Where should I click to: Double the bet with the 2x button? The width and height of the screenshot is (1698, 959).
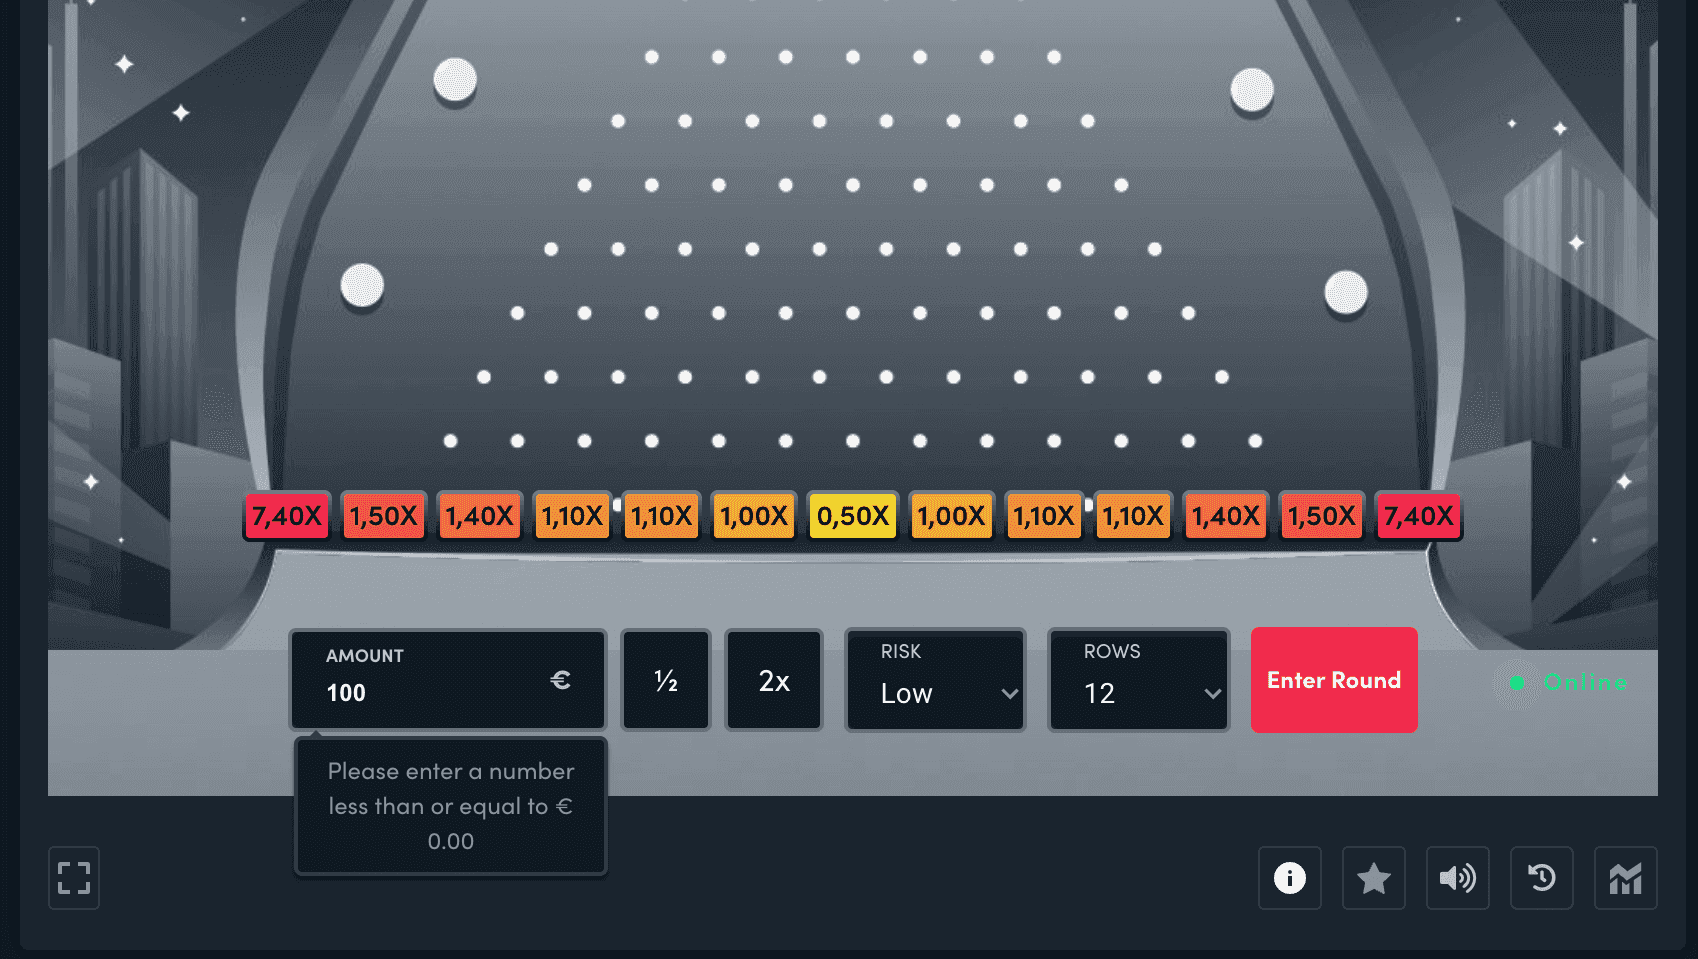pyautogui.click(x=774, y=680)
